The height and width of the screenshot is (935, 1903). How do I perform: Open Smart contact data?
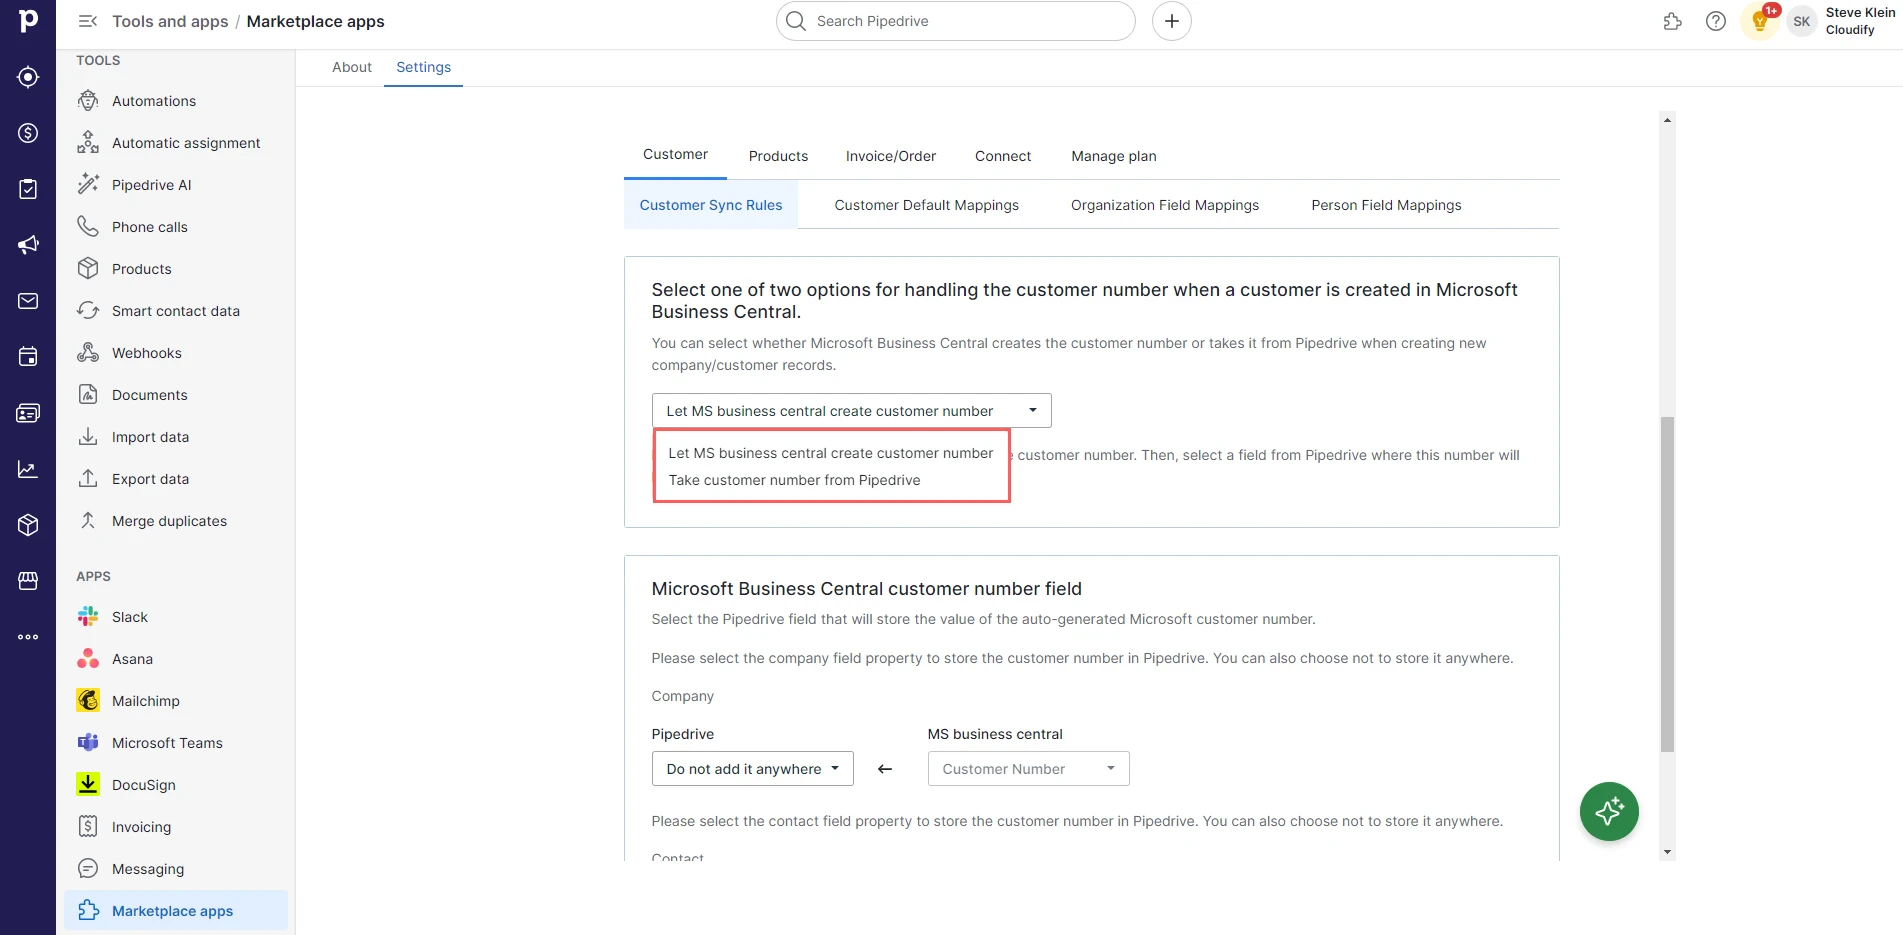tap(176, 311)
